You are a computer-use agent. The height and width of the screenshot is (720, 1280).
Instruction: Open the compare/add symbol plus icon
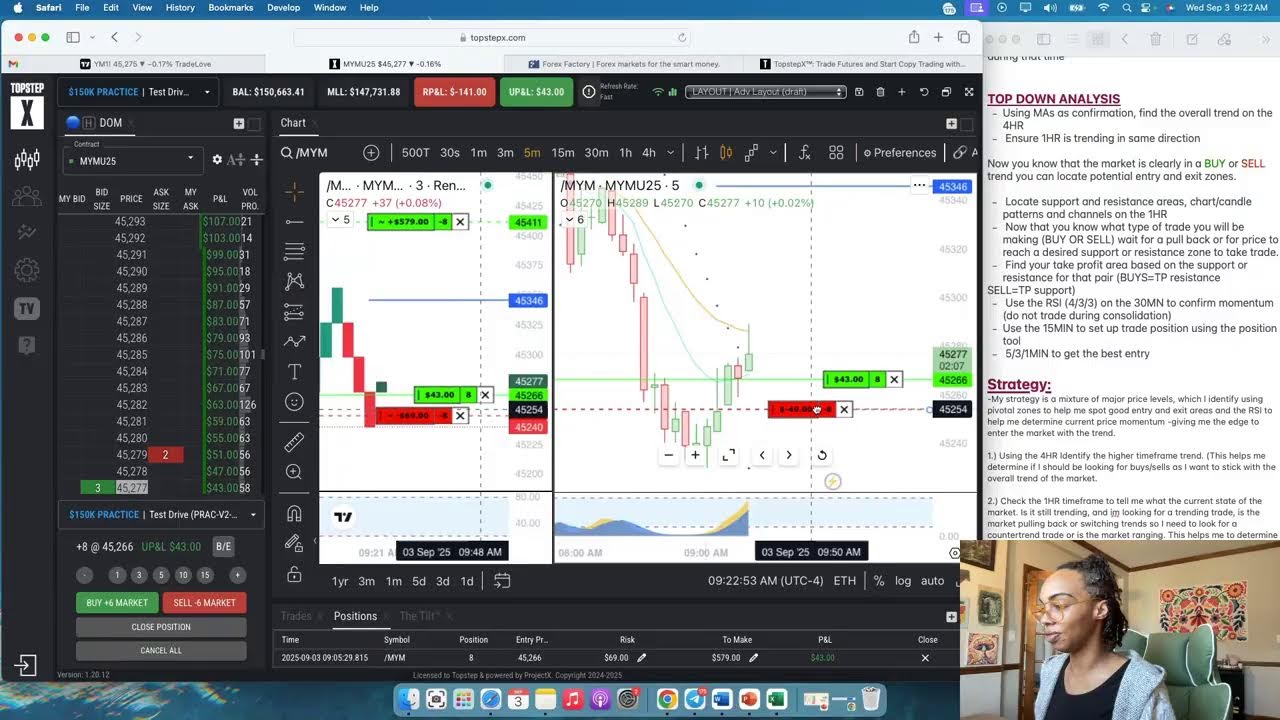point(371,153)
